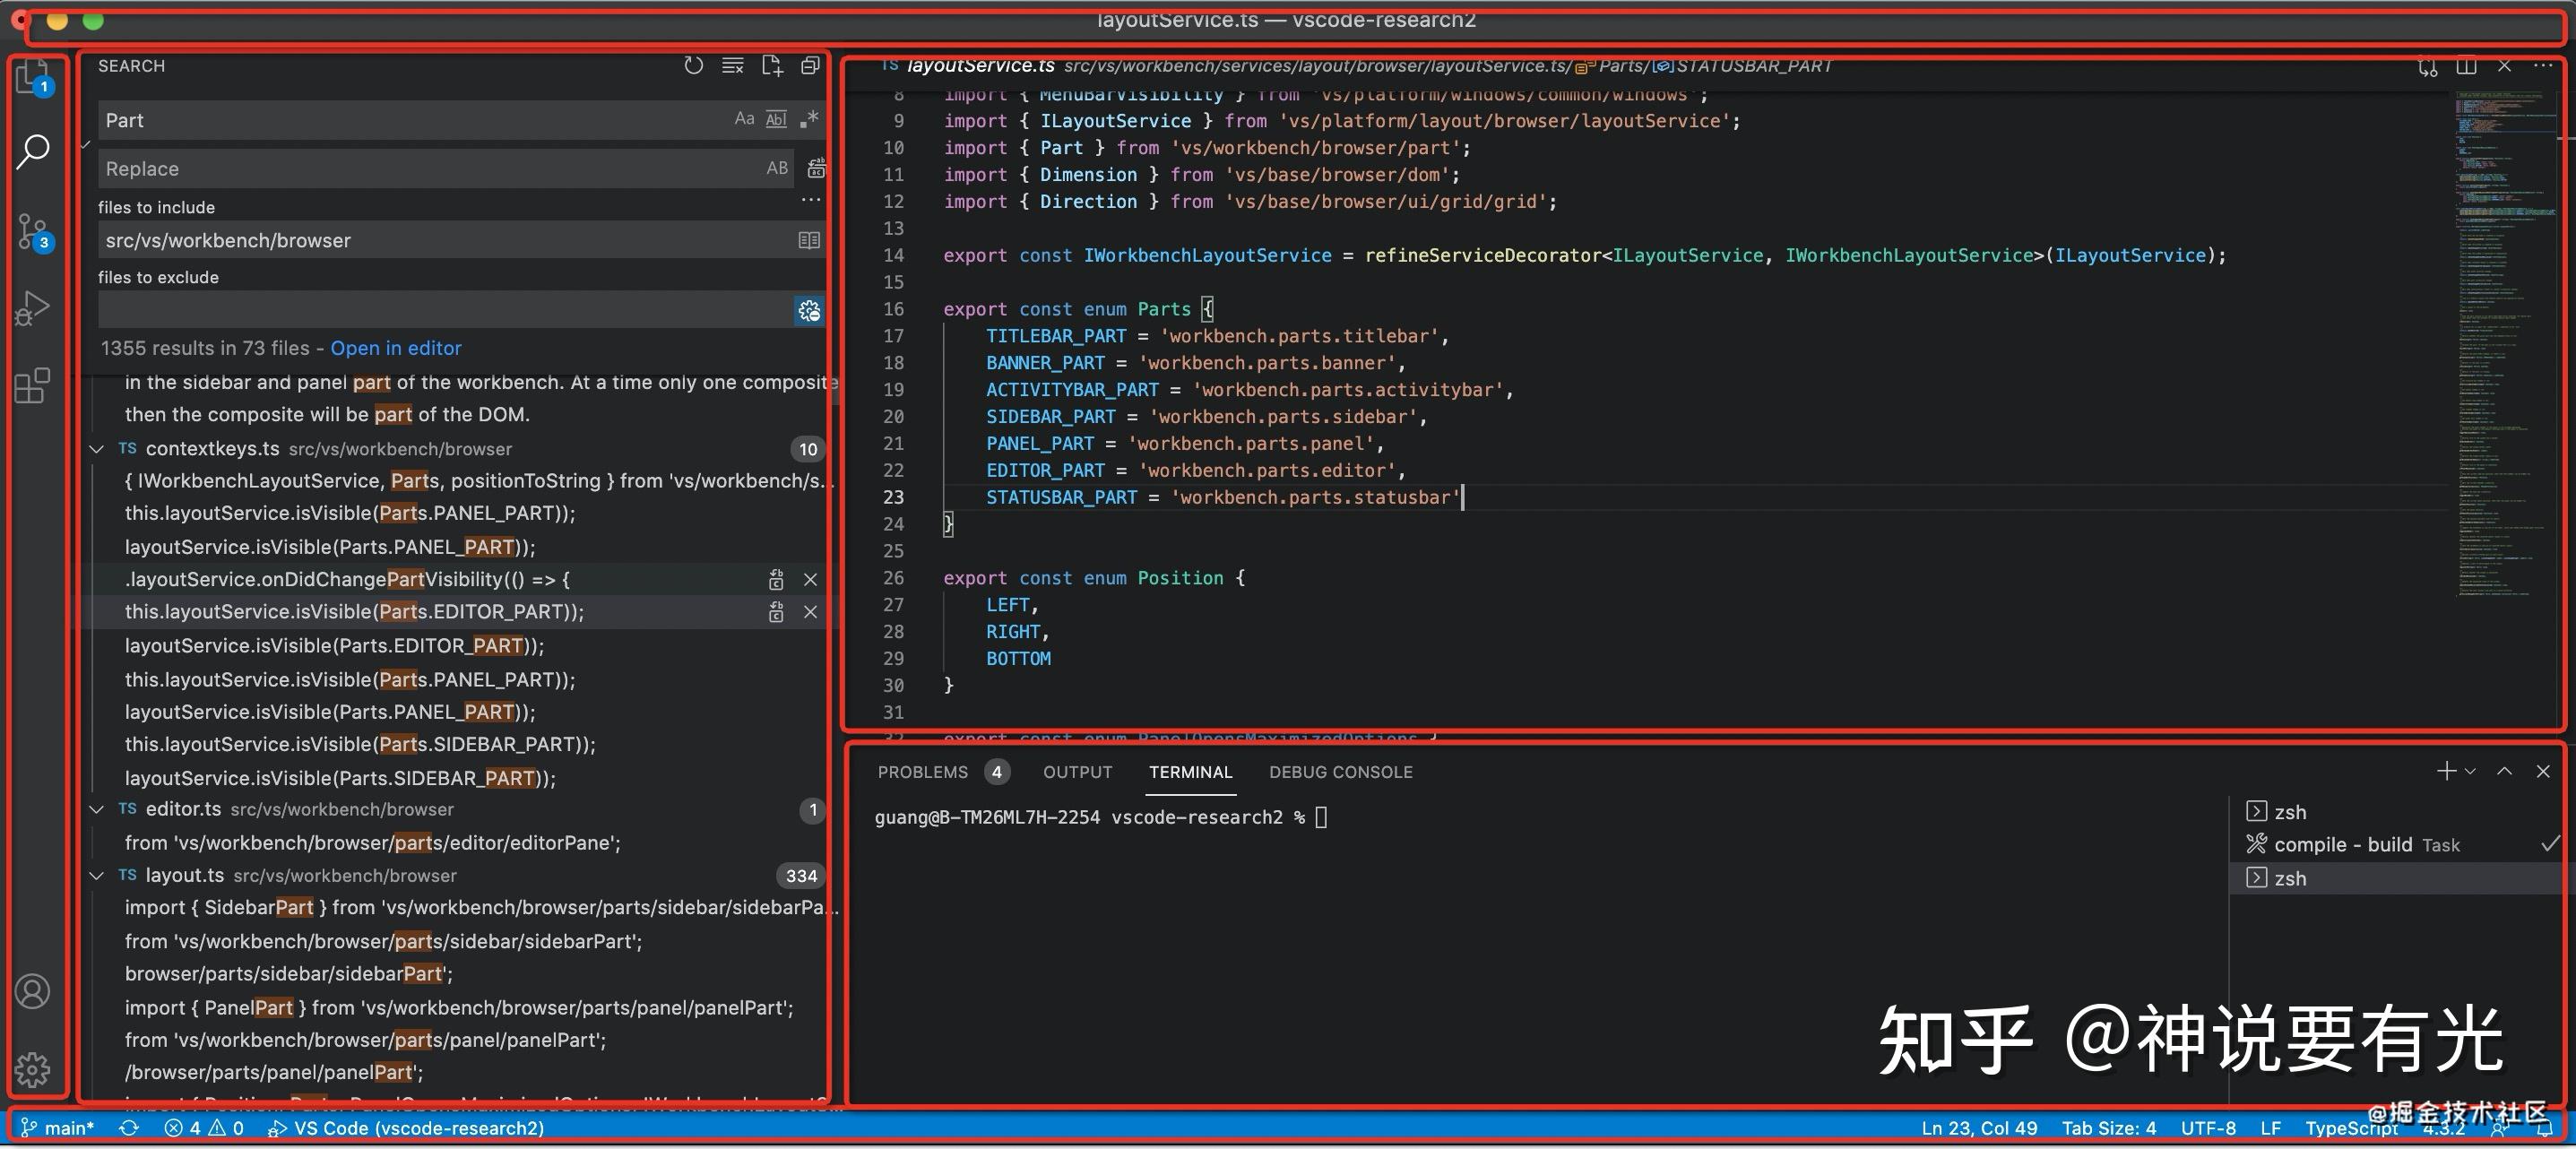This screenshot has height=1149, width=2576.
Task: Toggle Use Regular Expression option
Action: coord(809,119)
